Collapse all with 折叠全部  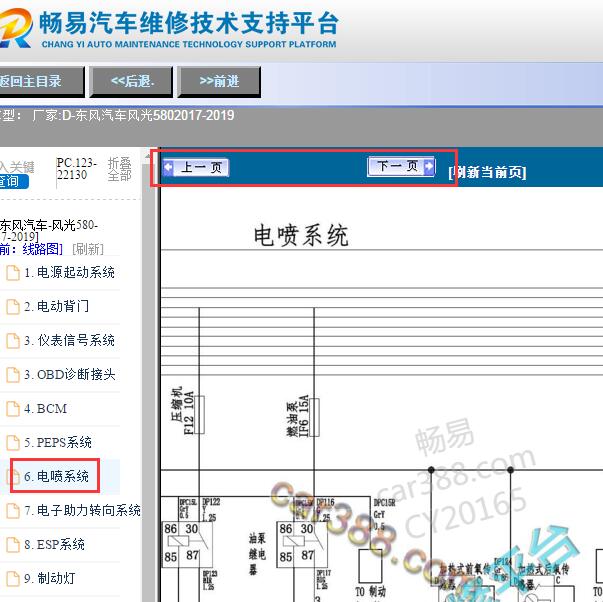click(119, 169)
